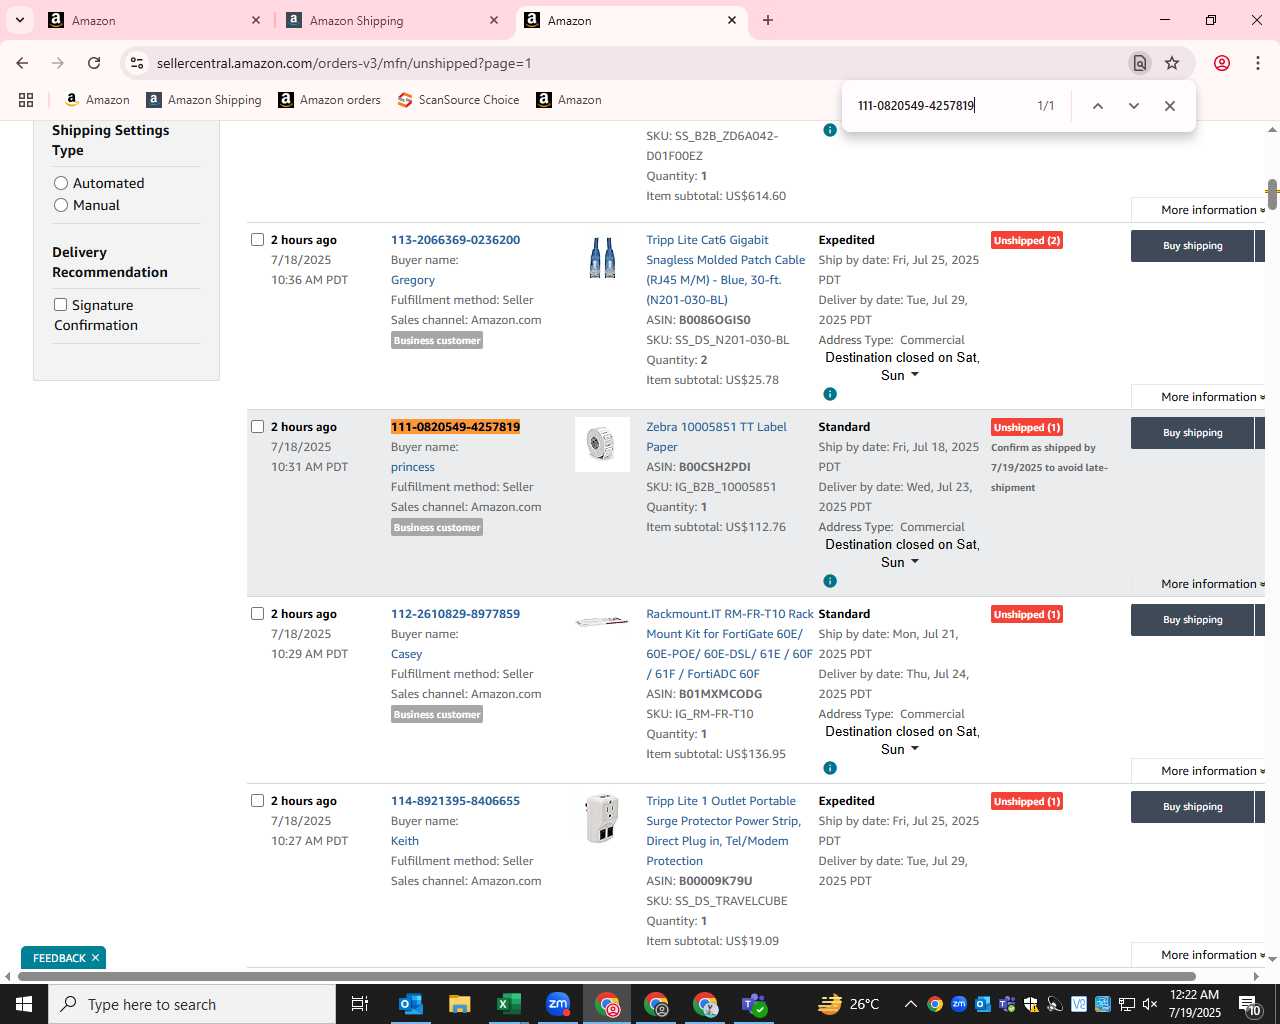Screen dimensions: 1280x1024
Task: Open buyer name link princess
Action: point(413,467)
